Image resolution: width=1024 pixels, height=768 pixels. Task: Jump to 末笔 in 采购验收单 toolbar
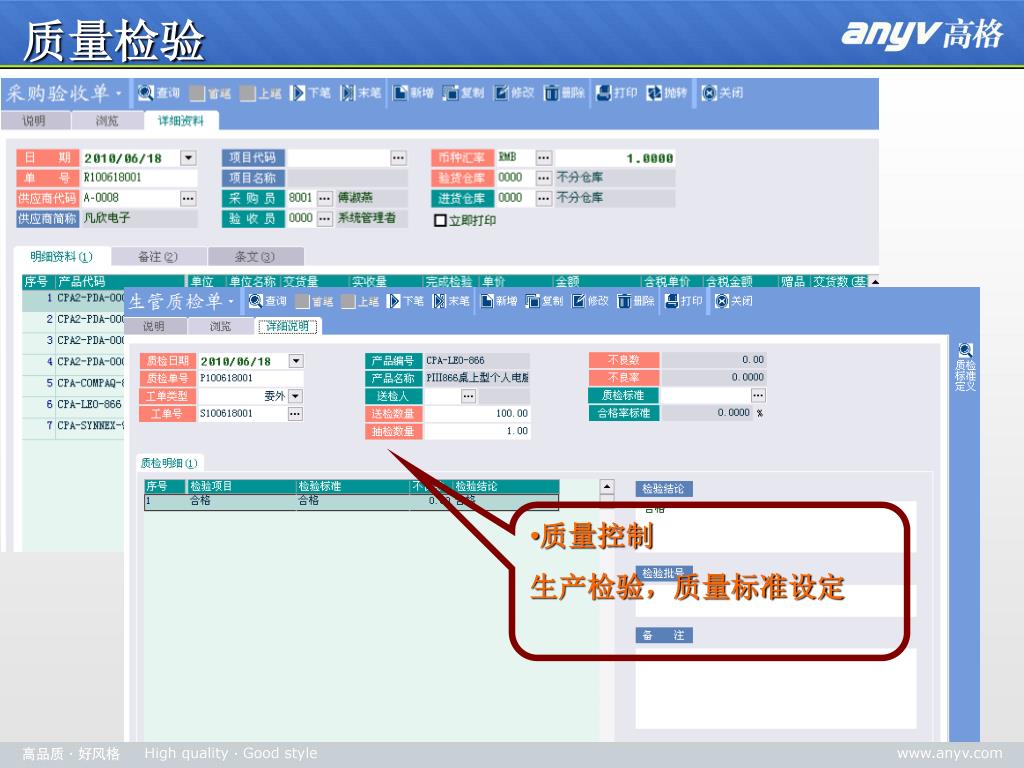tap(360, 93)
